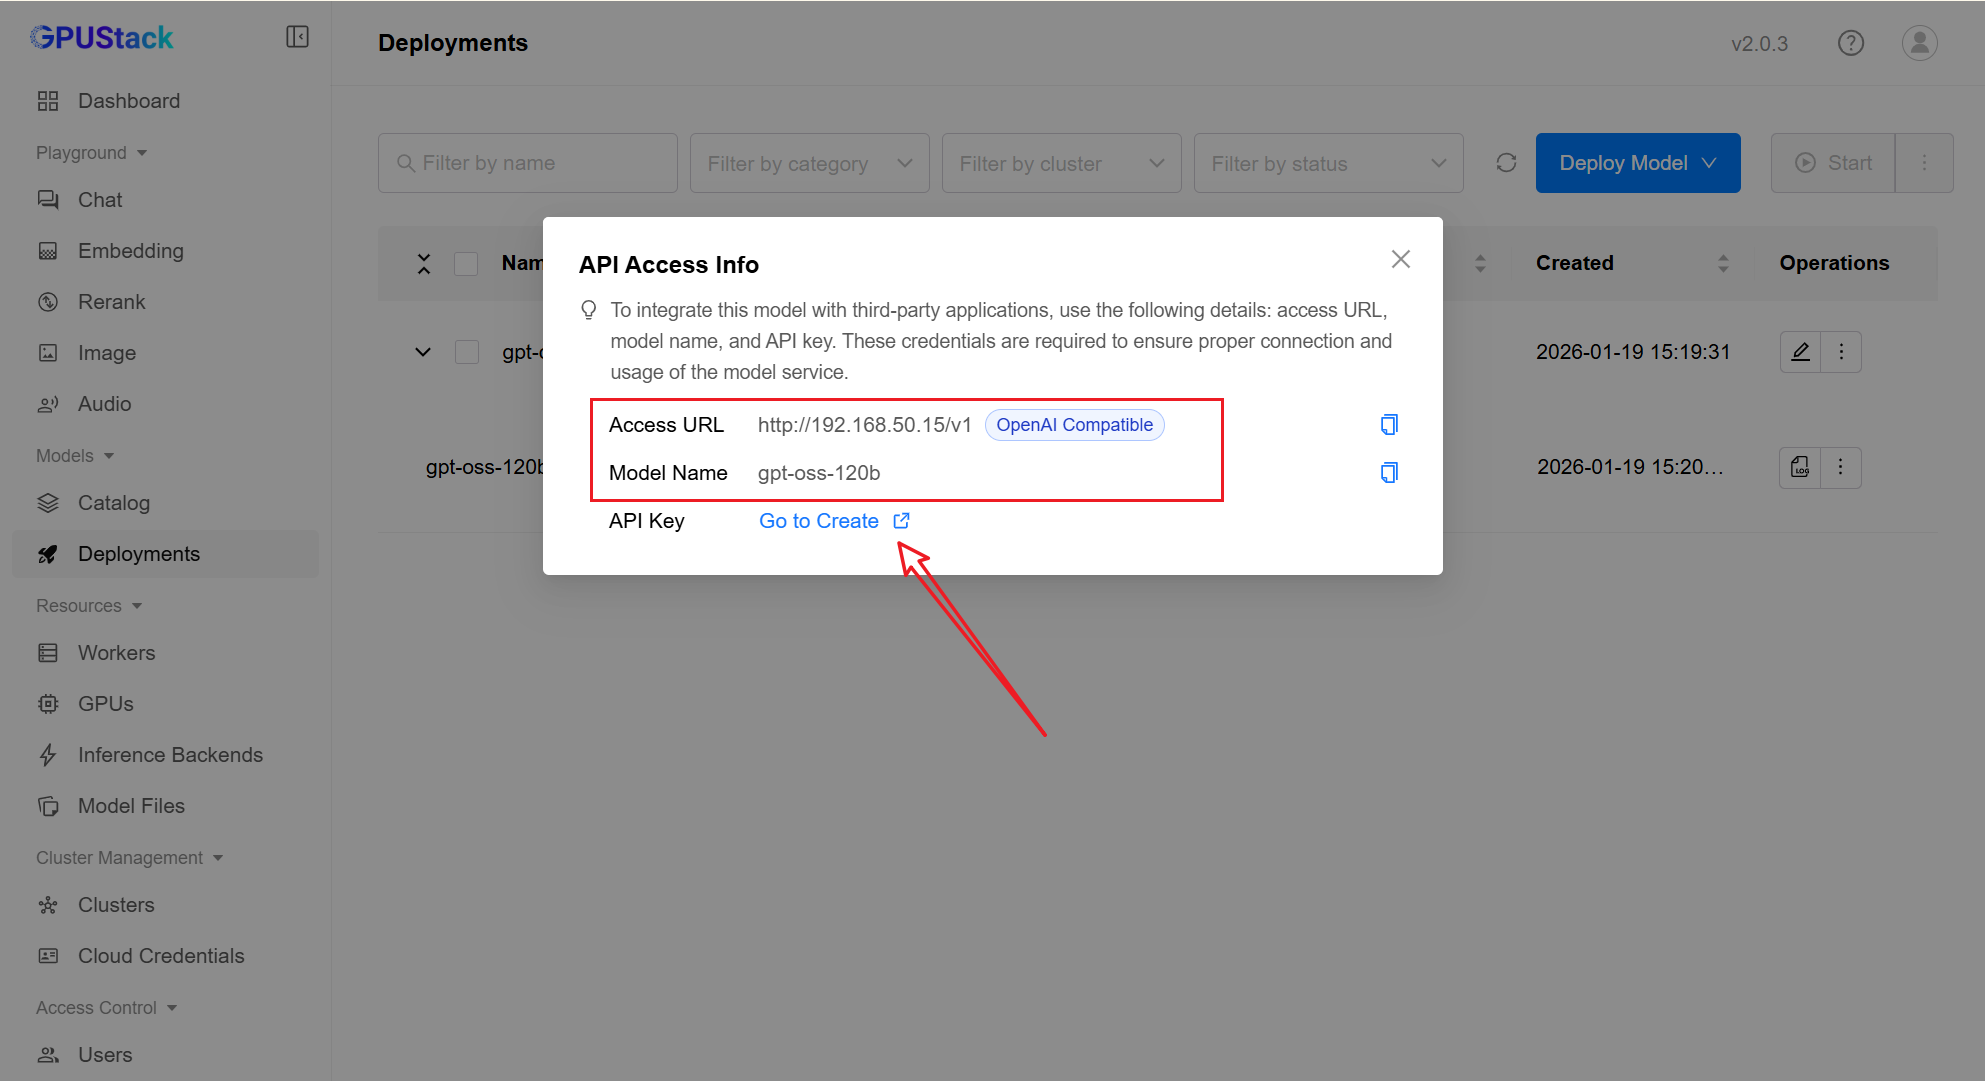1985x1081 pixels.
Task: Open the Filter by category dropdown
Action: click(x=809, y=163)
